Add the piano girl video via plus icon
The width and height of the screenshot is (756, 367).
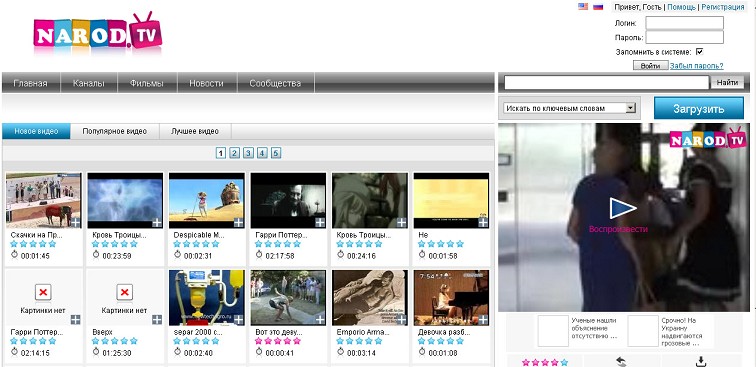[x=483, y=319]
